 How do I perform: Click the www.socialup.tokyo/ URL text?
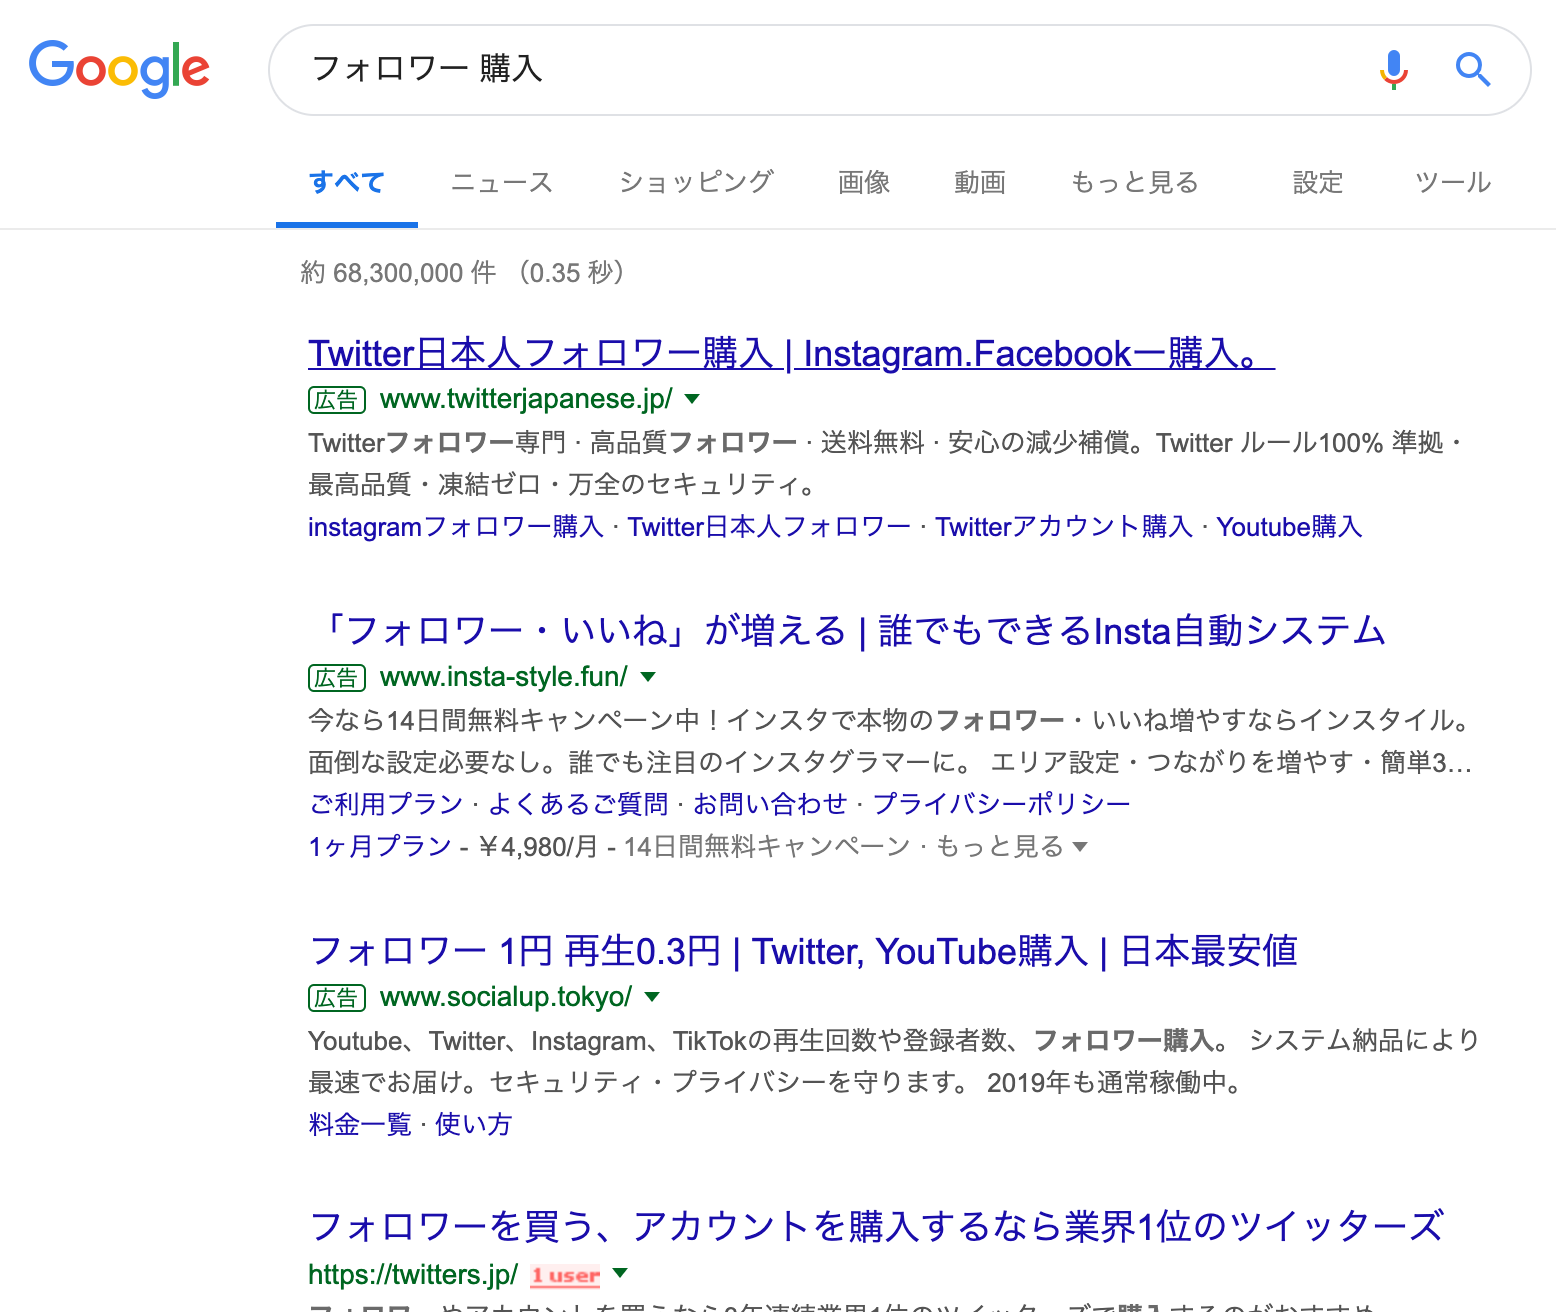(506, 997)
